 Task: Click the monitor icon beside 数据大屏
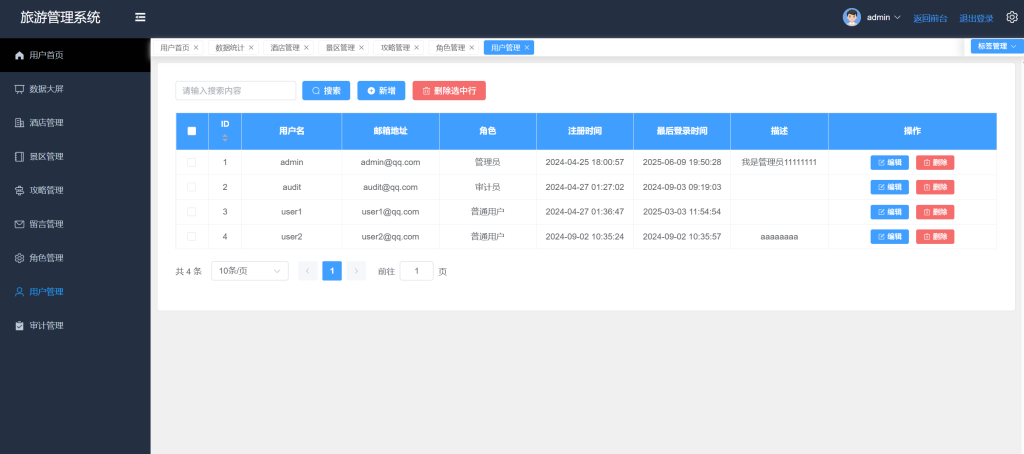(x=20, y=89)
